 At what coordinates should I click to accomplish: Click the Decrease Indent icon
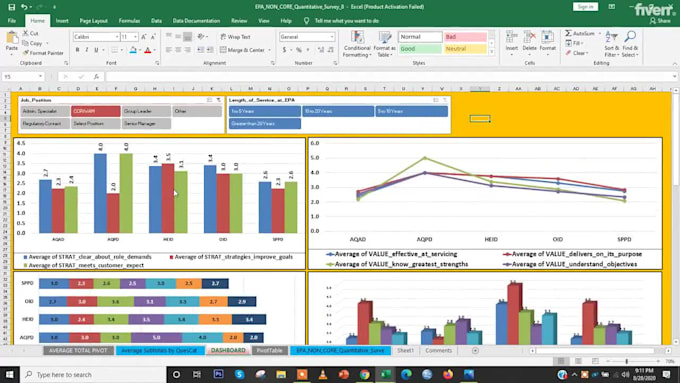click(201, 50)
